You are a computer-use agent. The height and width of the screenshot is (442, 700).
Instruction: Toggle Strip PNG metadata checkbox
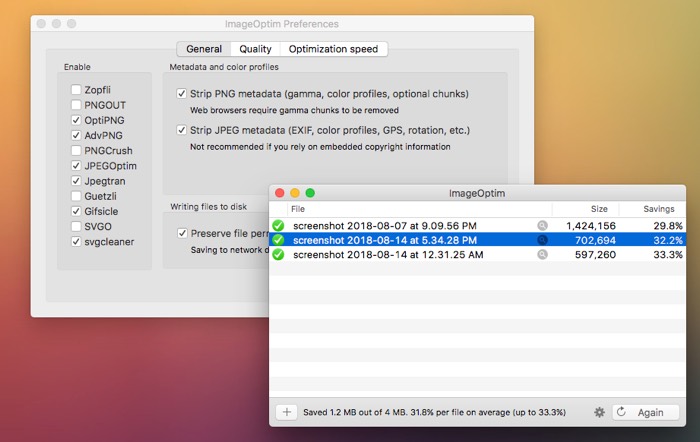click(181, 94)
